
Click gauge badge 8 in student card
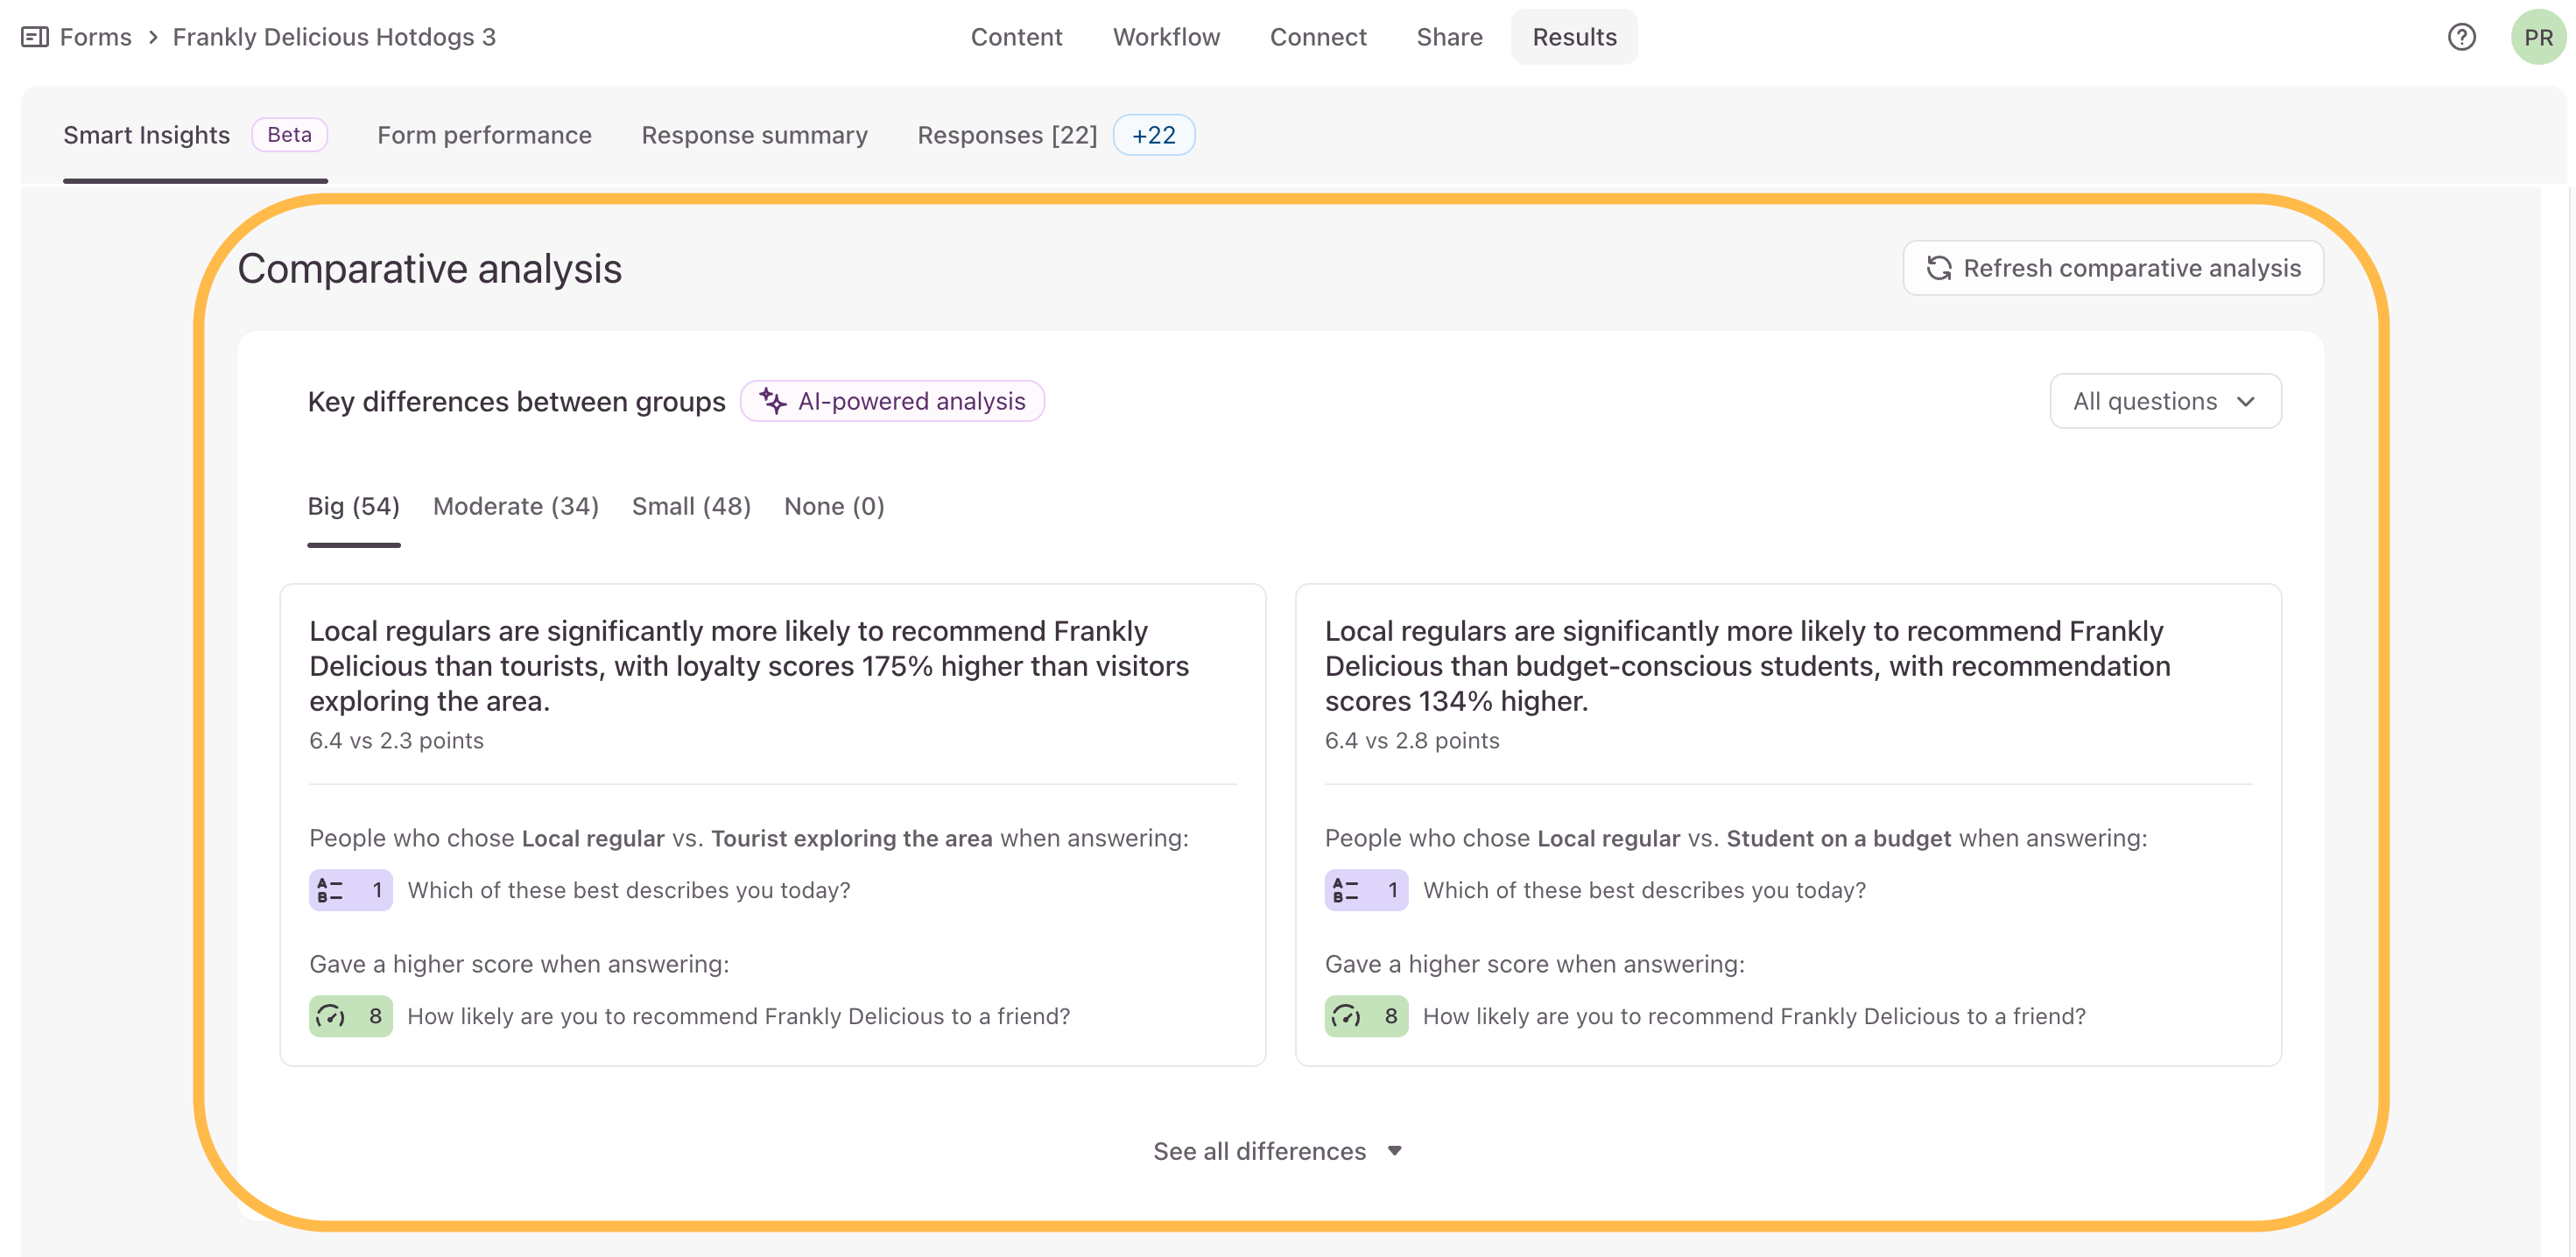click(x=1366, y=1016)
